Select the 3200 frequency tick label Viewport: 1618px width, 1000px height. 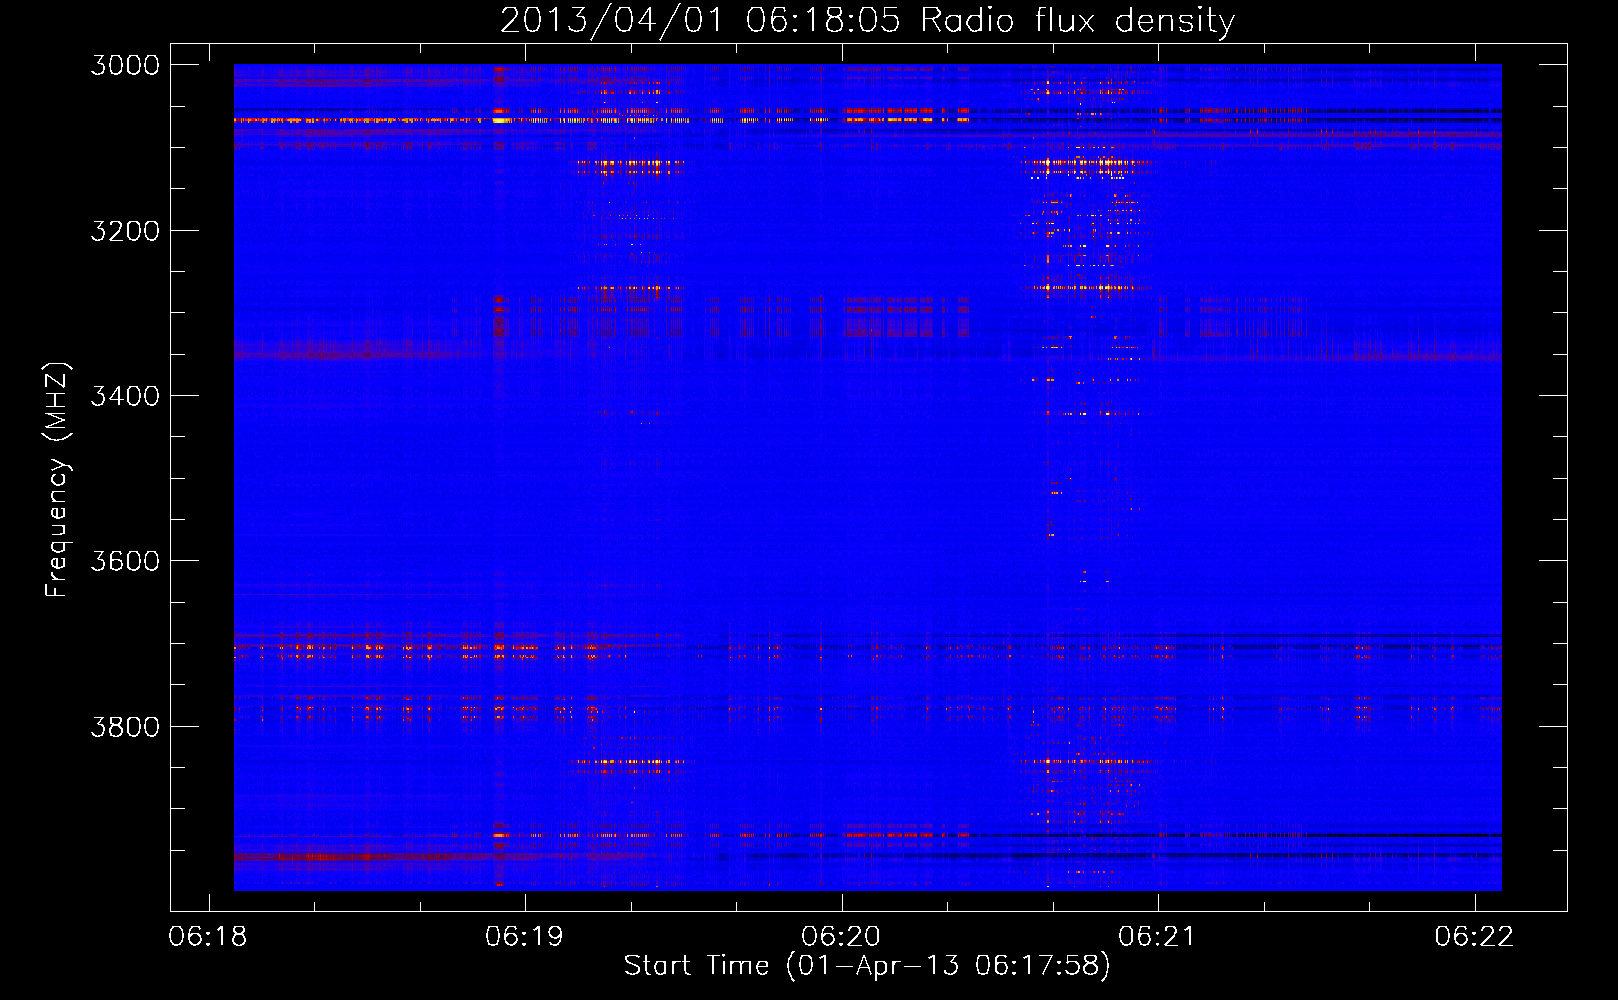125,231
